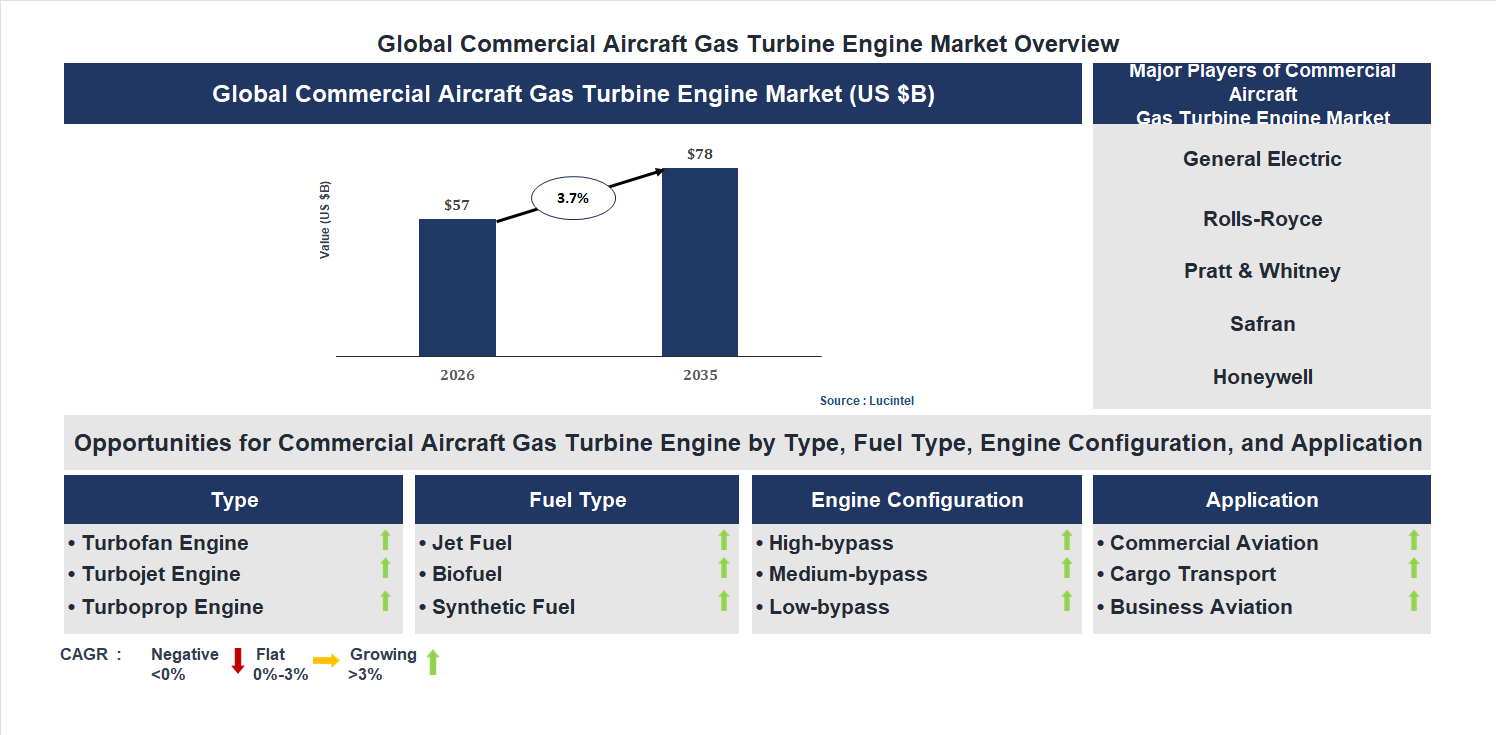Viewport: 1496px width, 735px height.
Task: Click the green arrow beside Cargo Transport
Action: [x=1414, y=568]
